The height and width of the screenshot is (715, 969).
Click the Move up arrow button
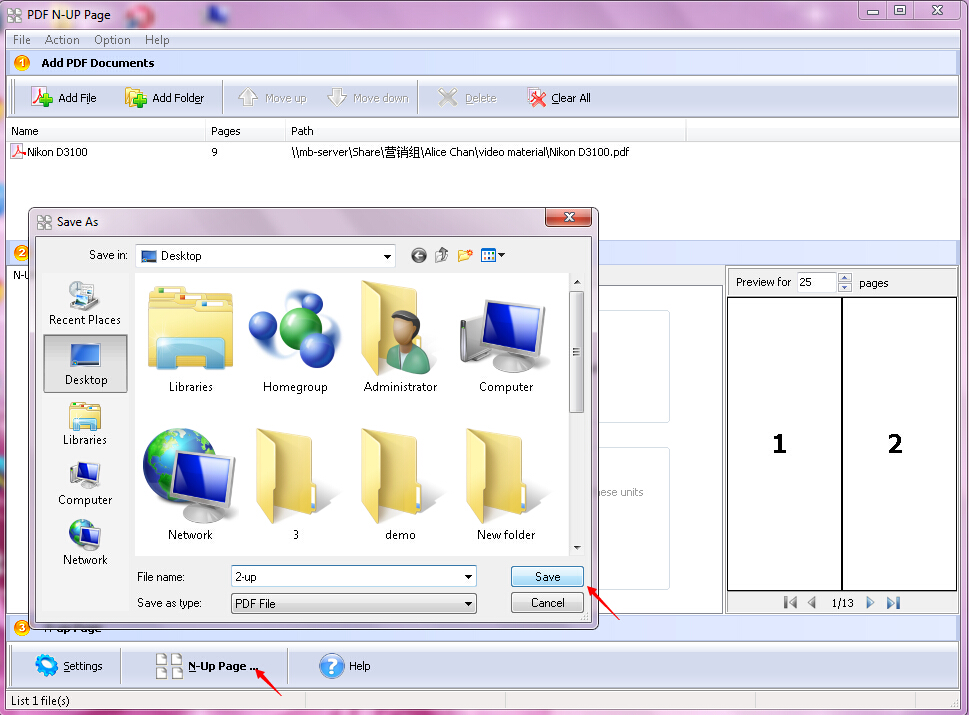click(x=273, y=98)
